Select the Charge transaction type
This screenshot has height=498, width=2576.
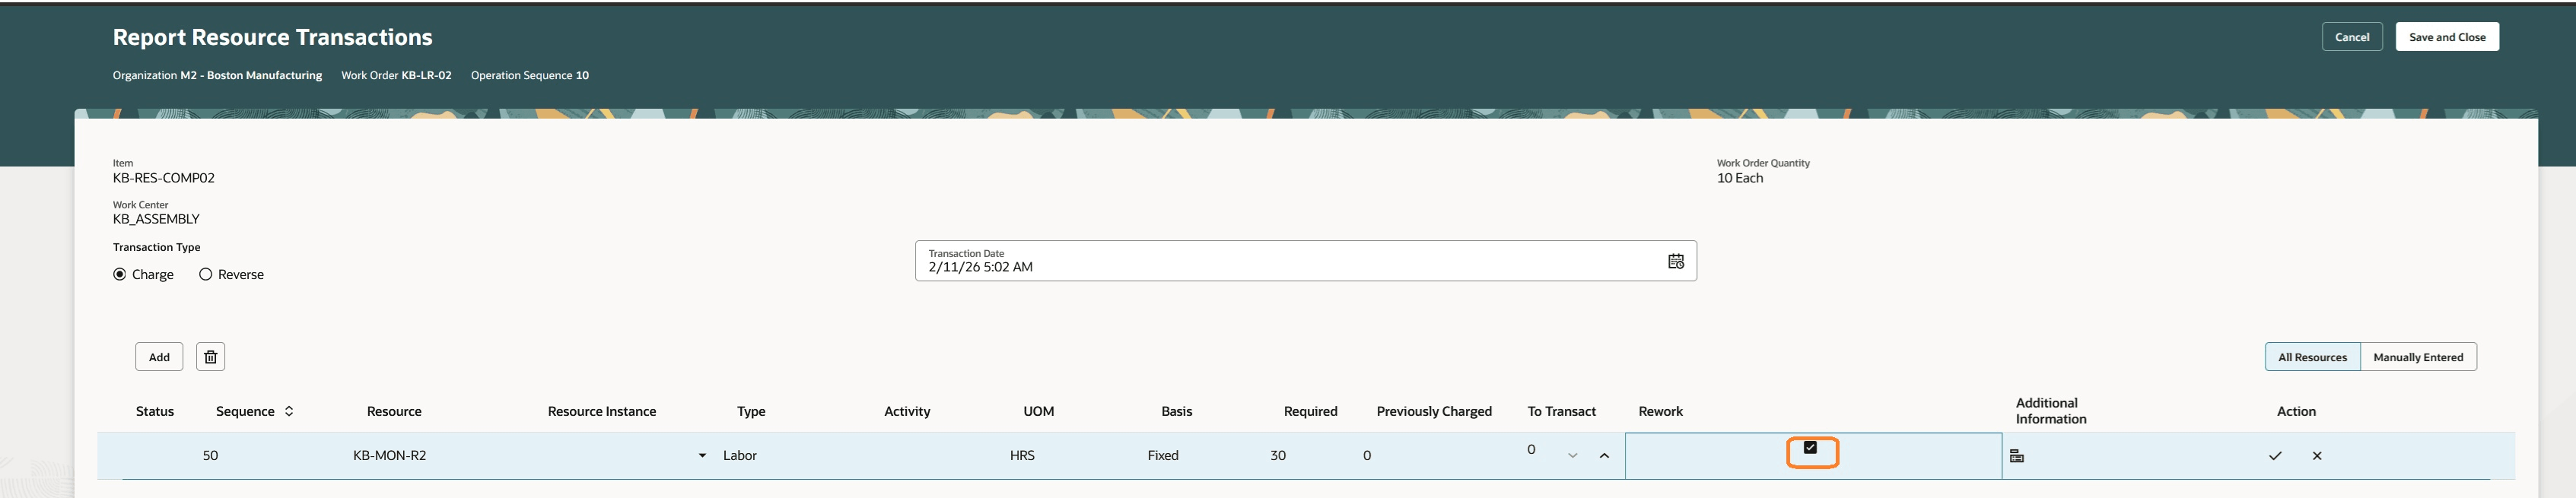coord(120,274)
